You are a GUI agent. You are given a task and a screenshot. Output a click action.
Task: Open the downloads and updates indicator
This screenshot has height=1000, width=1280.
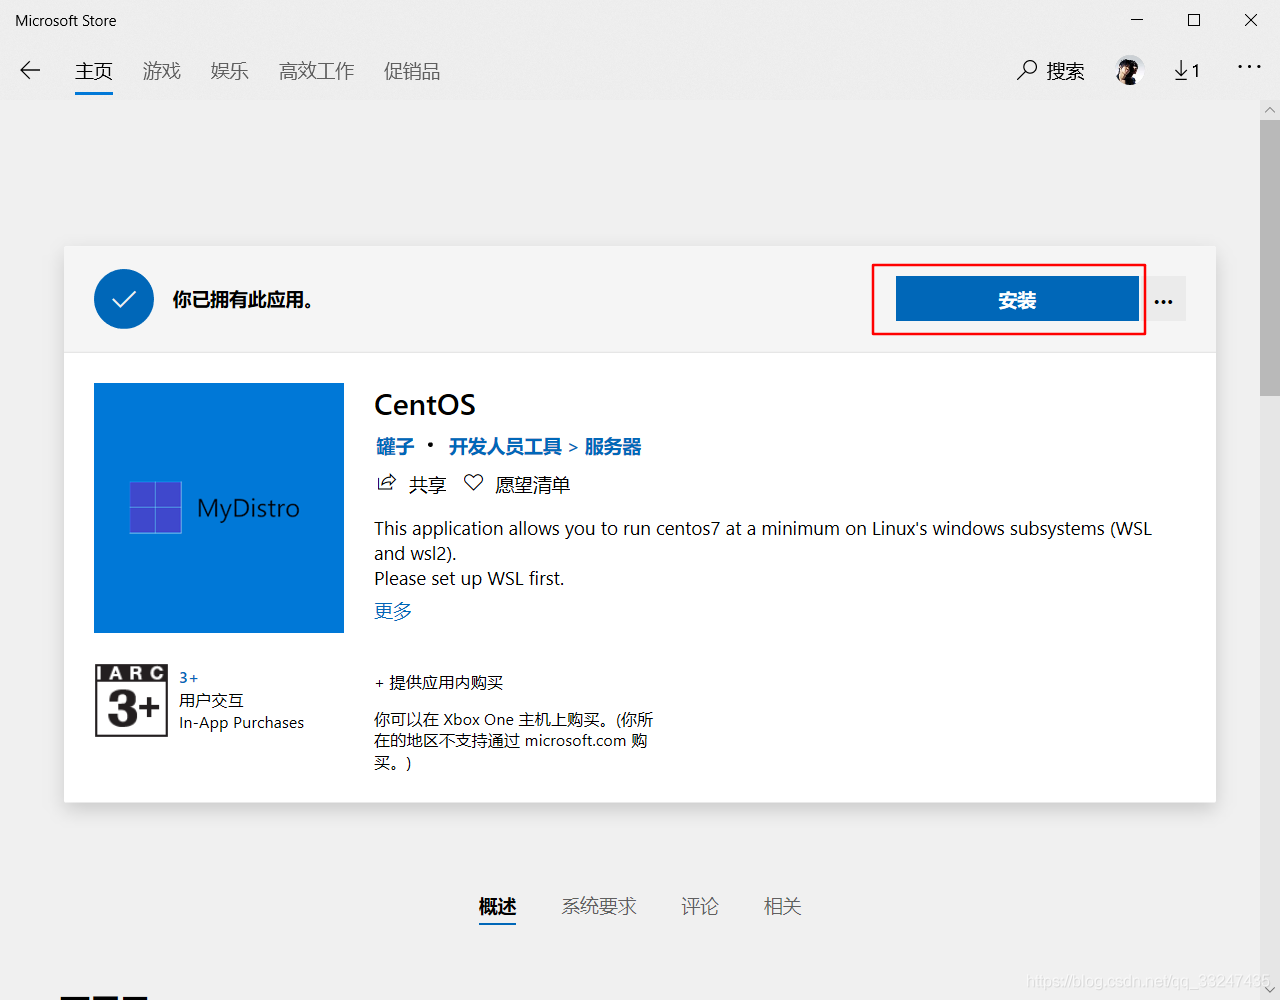[1187, 71]
